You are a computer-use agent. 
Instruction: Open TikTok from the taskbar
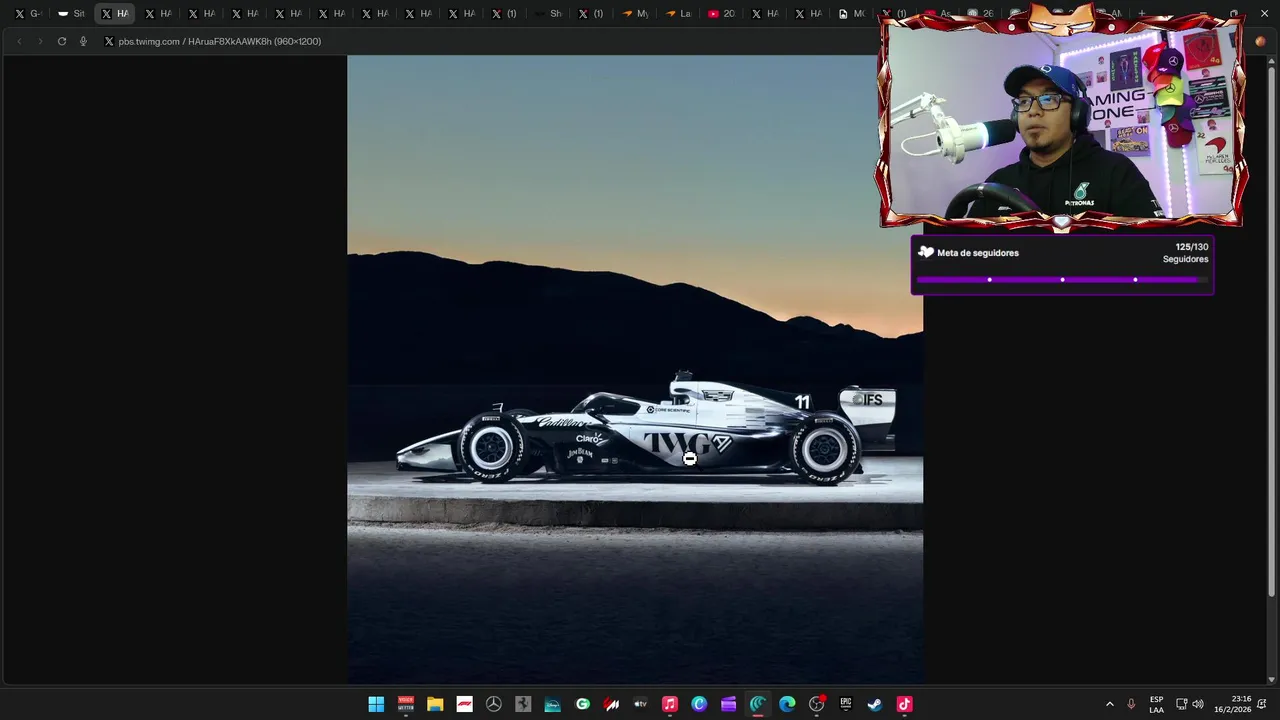pyautogui.click(x=904, y=704)
